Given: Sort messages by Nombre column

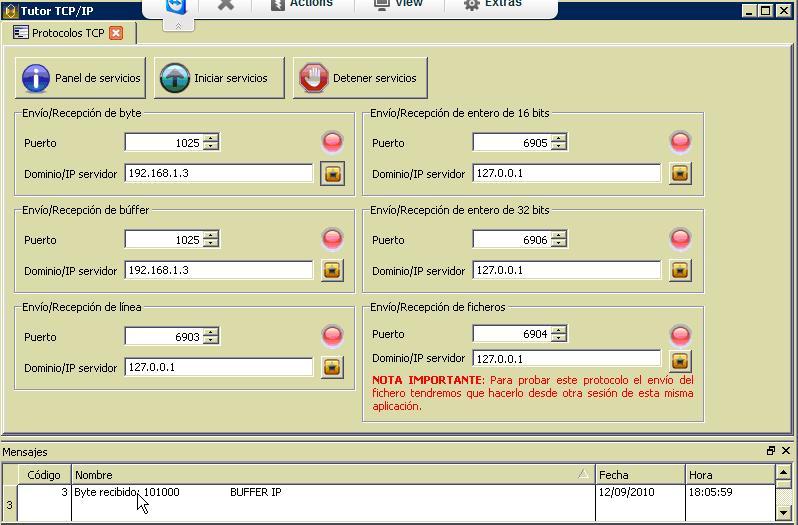Looking at the screenshot, I should 333,475.
